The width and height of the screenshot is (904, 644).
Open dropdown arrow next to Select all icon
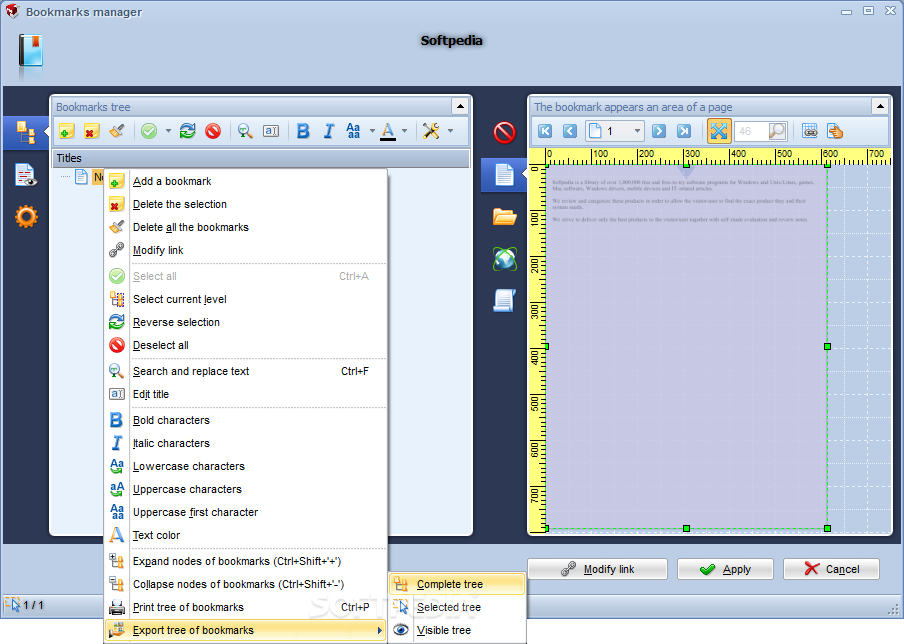click(168, 131)
